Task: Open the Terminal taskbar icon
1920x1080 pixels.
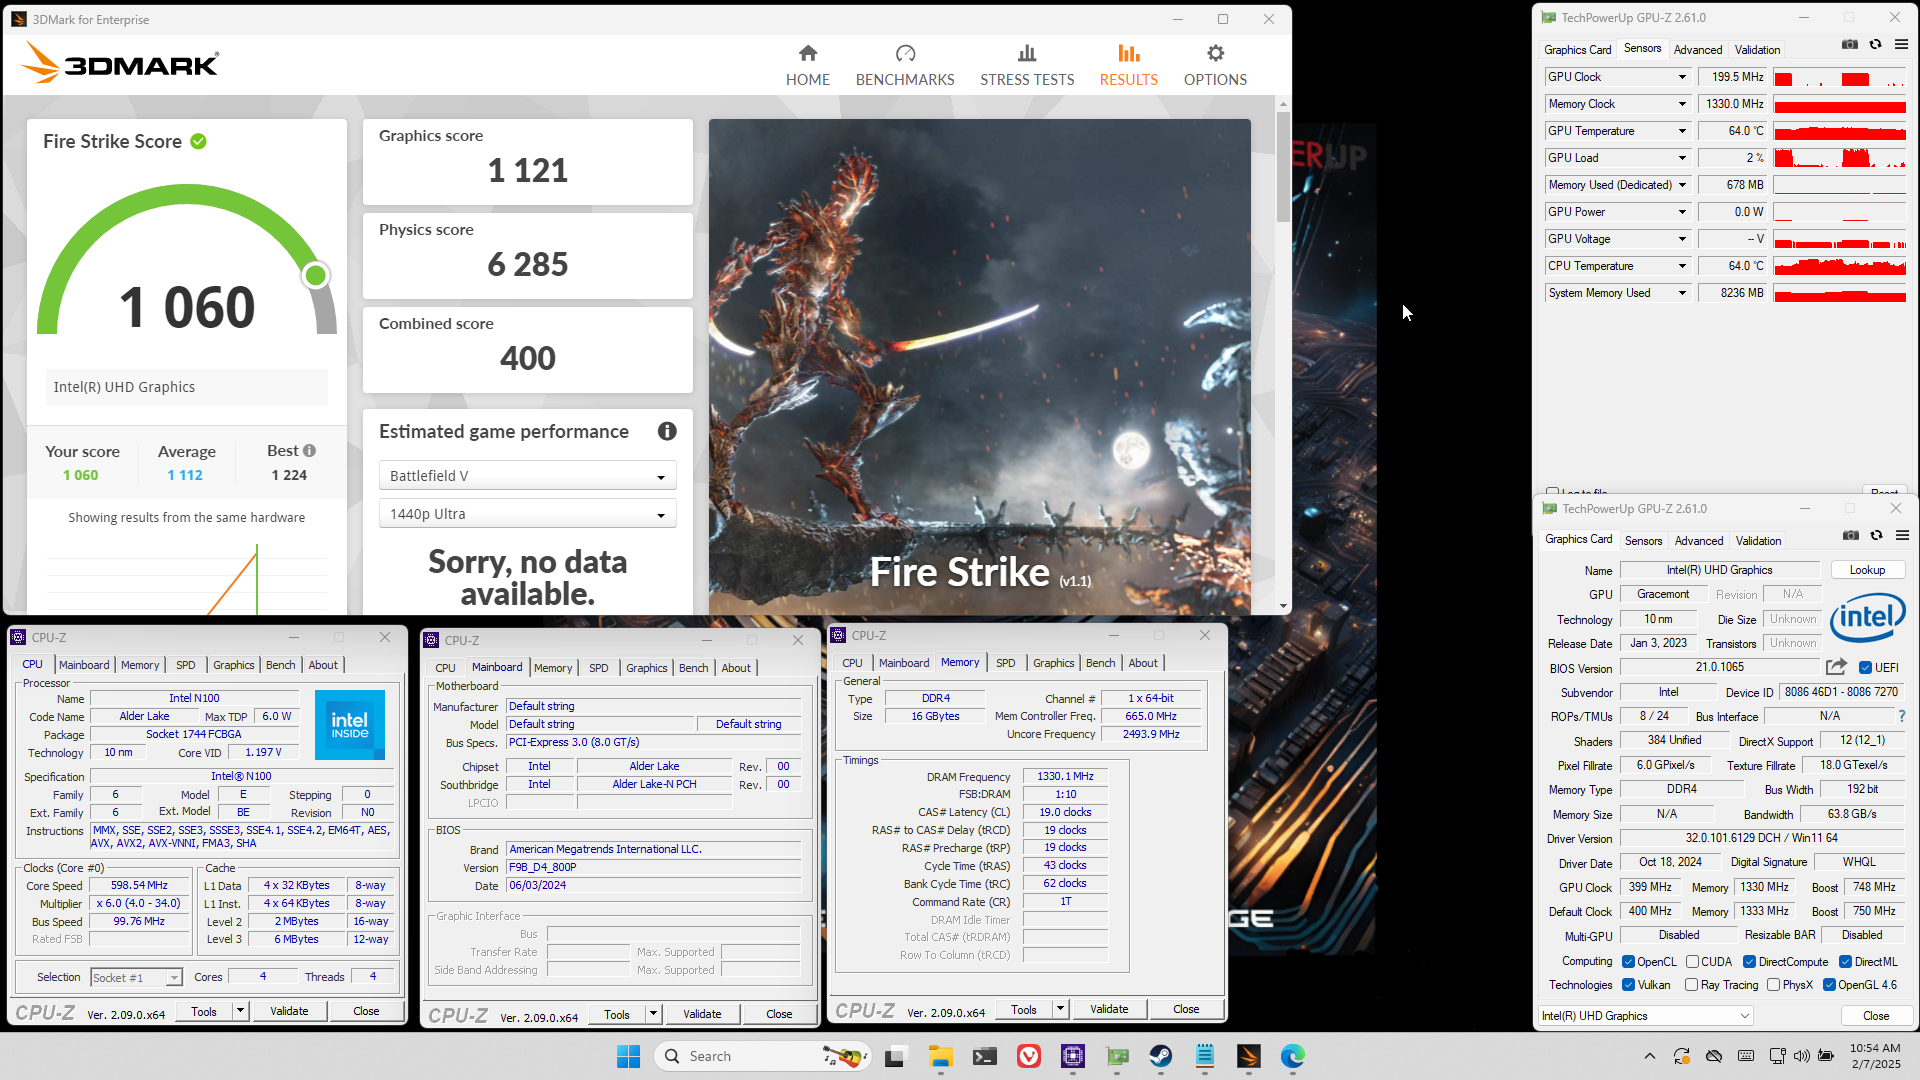Action: tap(985, 1056)
